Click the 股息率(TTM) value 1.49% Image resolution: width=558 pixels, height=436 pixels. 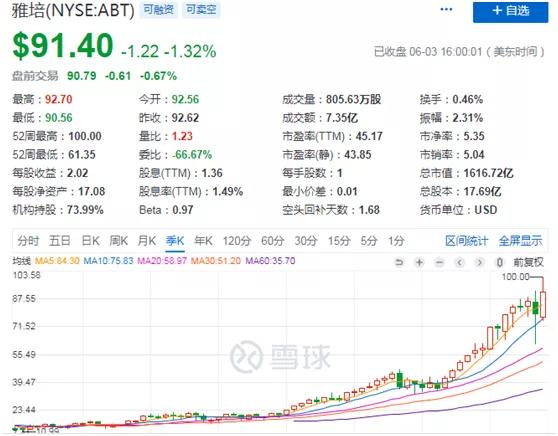point(228,192)
